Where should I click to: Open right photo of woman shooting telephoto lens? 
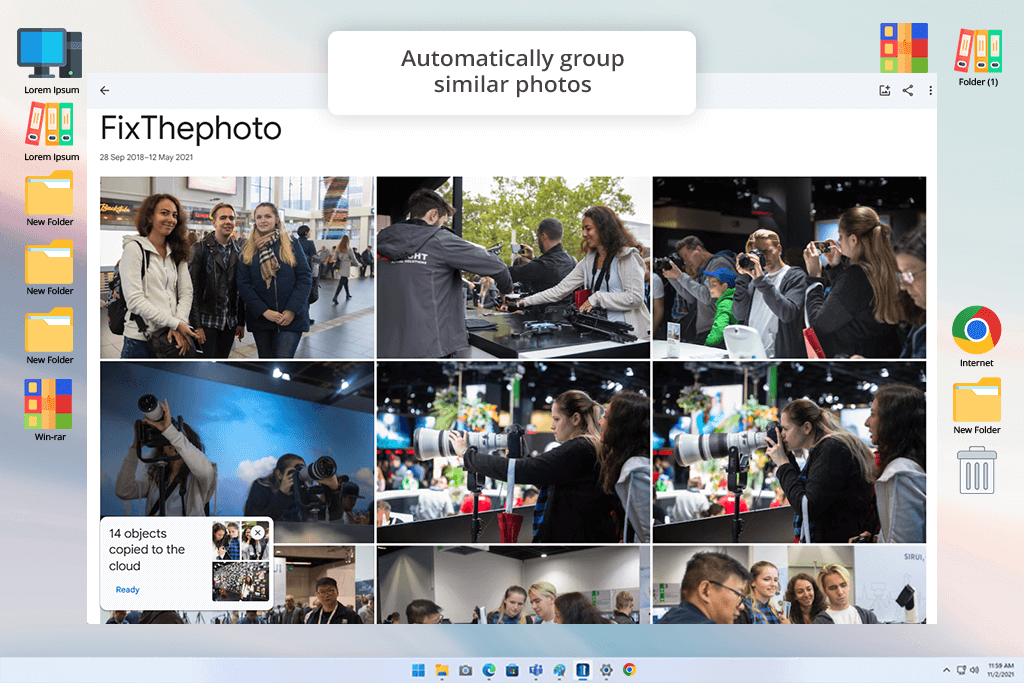789,452
